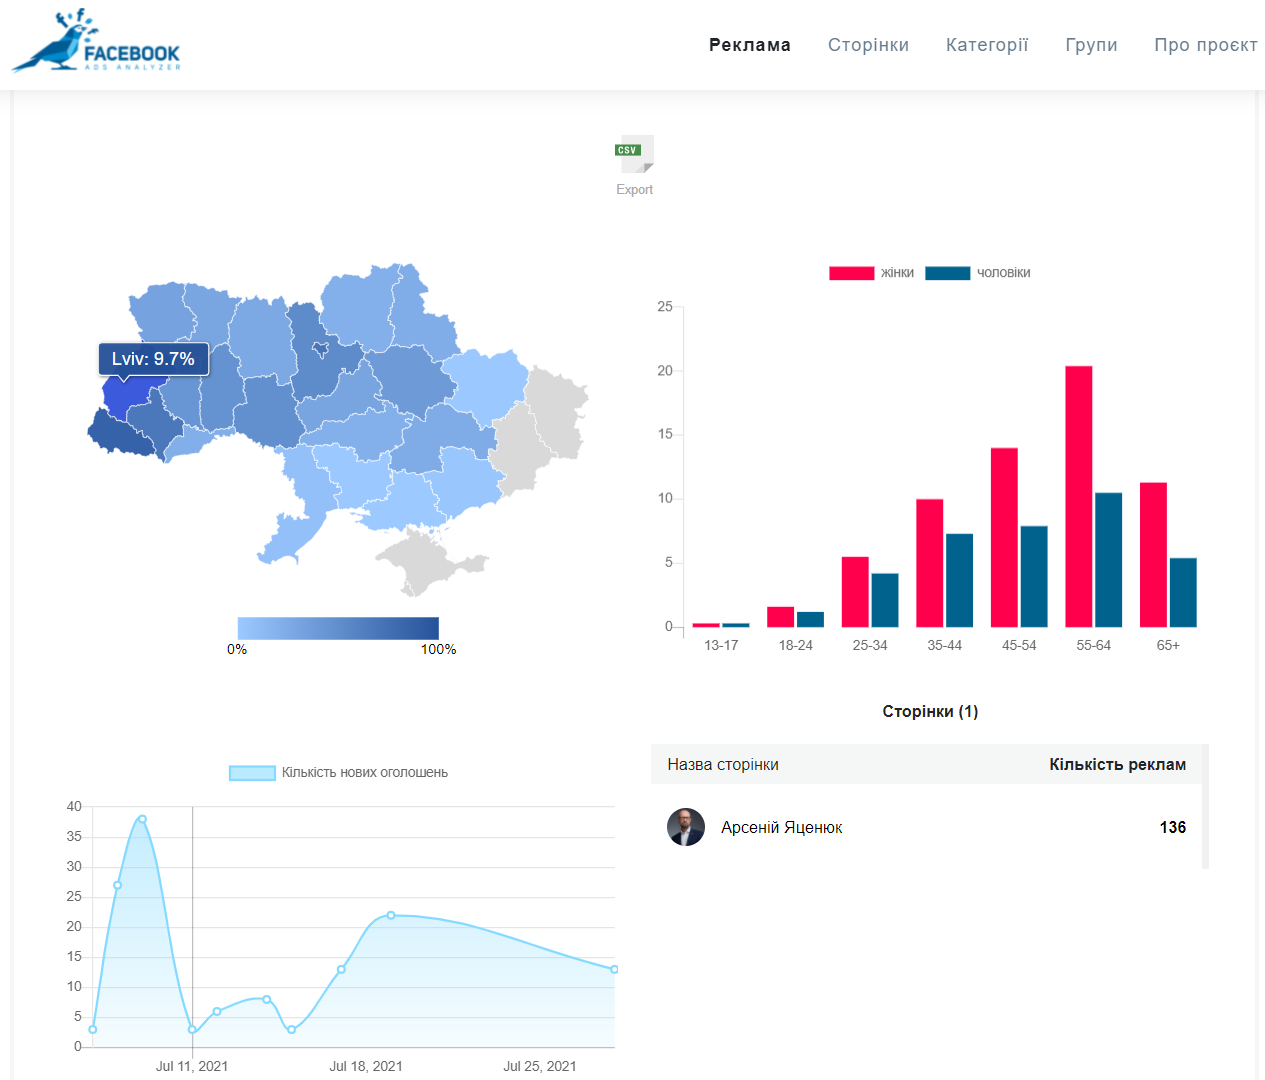The height and width of the screenshot is (1080, 1265).
Task: Click the 55-64 women bar
Action: [1078, 496]
